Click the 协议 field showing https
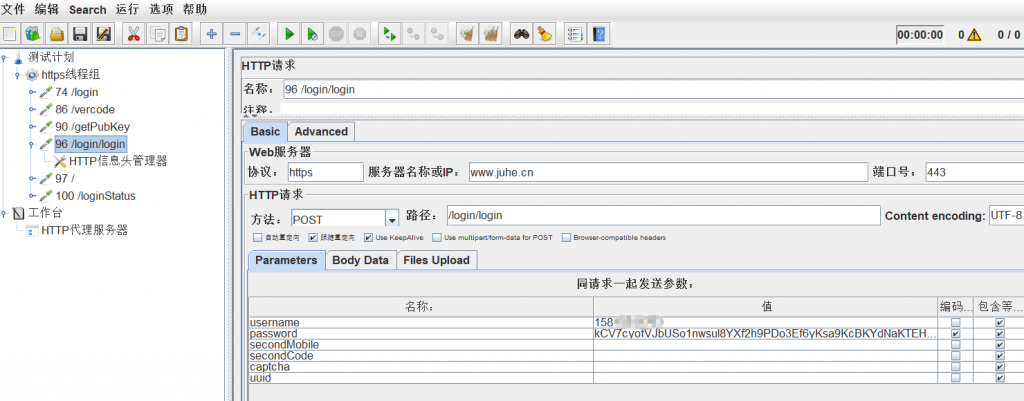Image resolution: width=1024 pixels, height=401 pixels. (325, 172)
